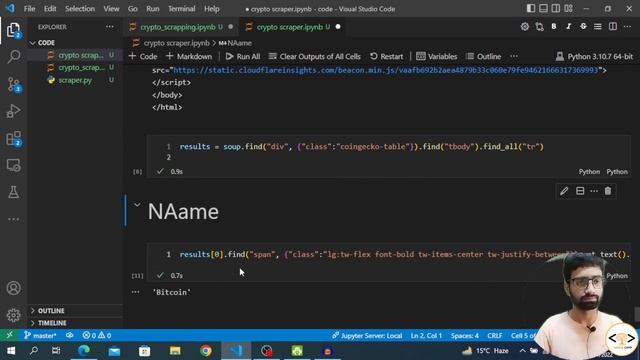Open the Testing flask icon
This screenshot has height=360, width=640.
coord(13,192)
